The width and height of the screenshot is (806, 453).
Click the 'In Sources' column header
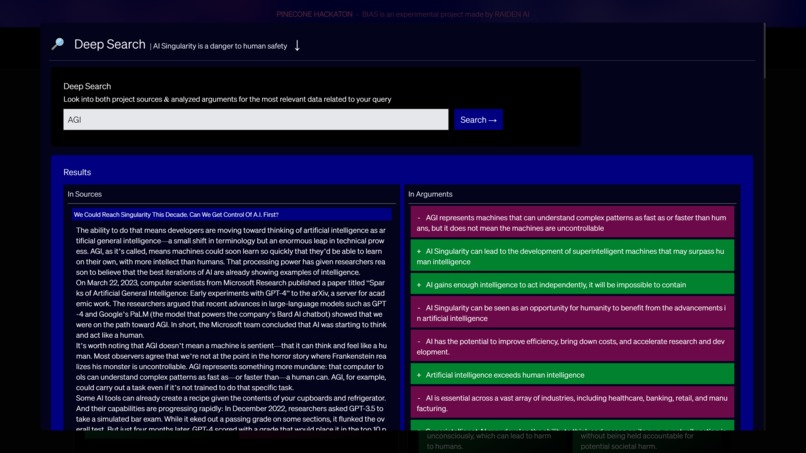point(84,194)
